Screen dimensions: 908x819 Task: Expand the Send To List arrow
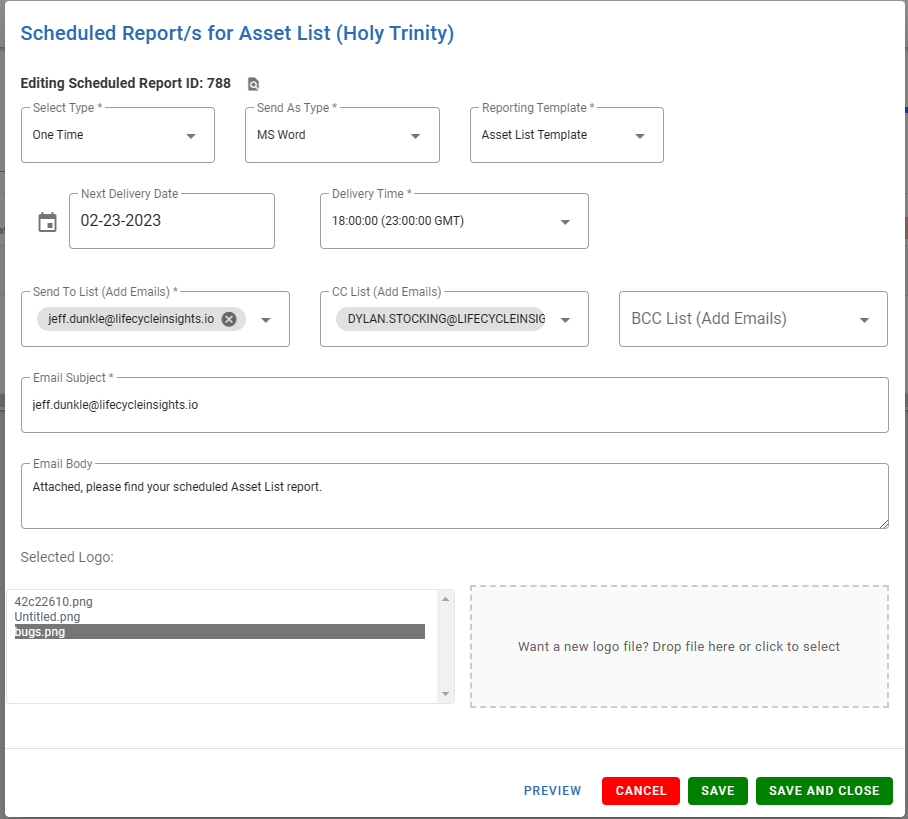point(266,320)
